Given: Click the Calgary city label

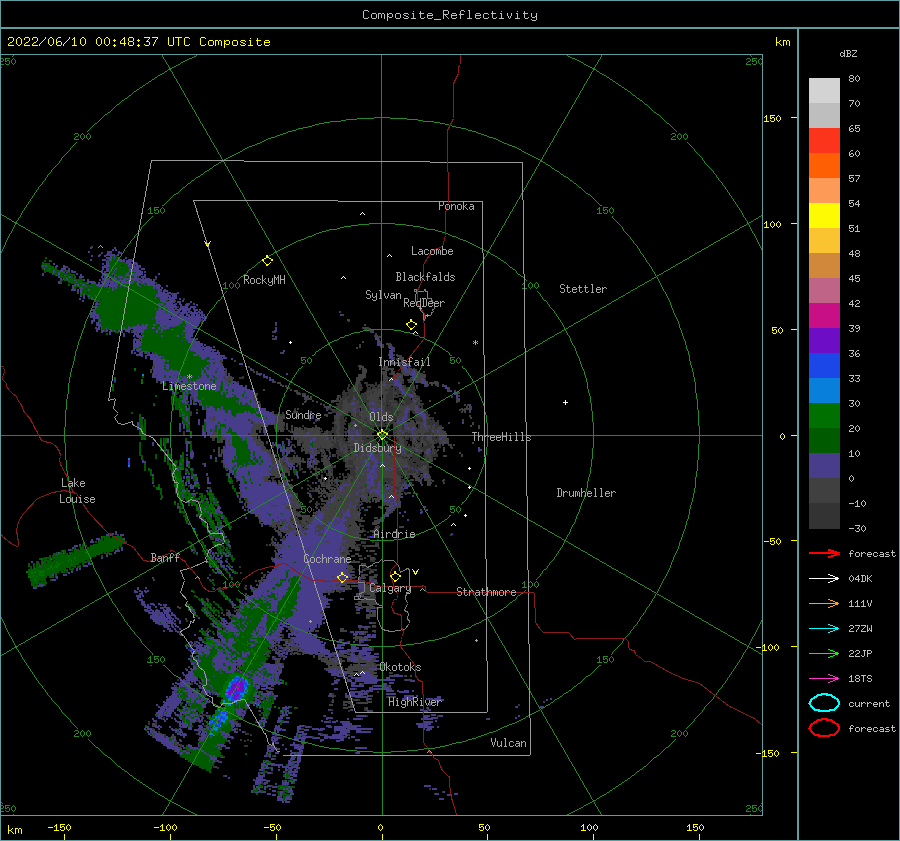Looking at the screenshot, I should click(390, 588).
